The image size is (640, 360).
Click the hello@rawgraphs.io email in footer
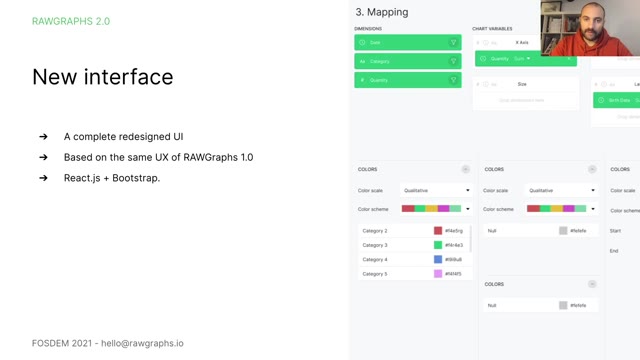[142, 343]
